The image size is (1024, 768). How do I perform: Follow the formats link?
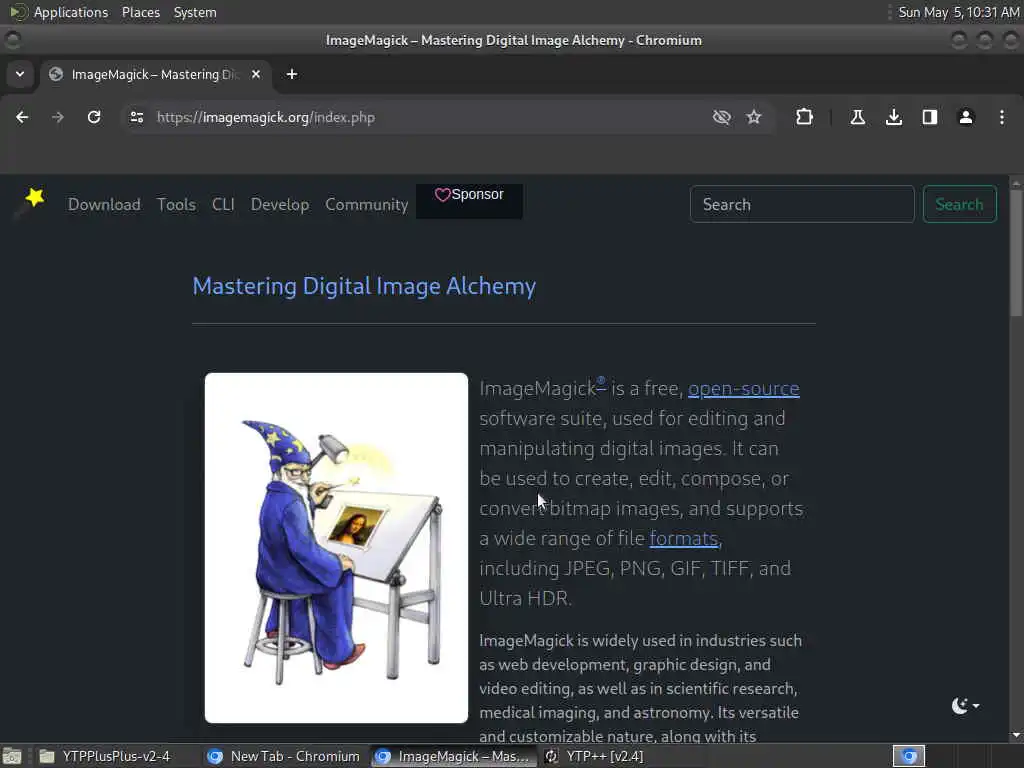pyautogui.click(x=684, y=539)
